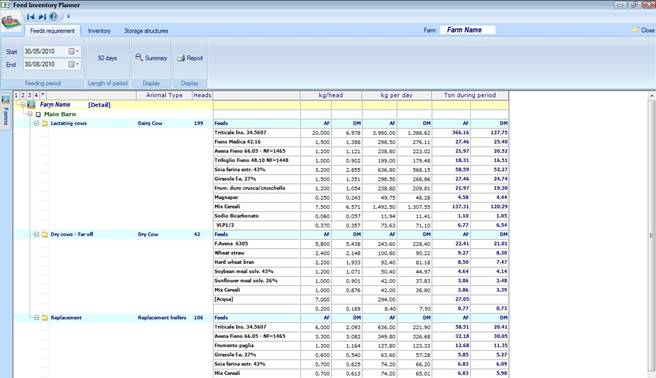Click the kg per day column header
656x378 pixels.
point(397,95)
